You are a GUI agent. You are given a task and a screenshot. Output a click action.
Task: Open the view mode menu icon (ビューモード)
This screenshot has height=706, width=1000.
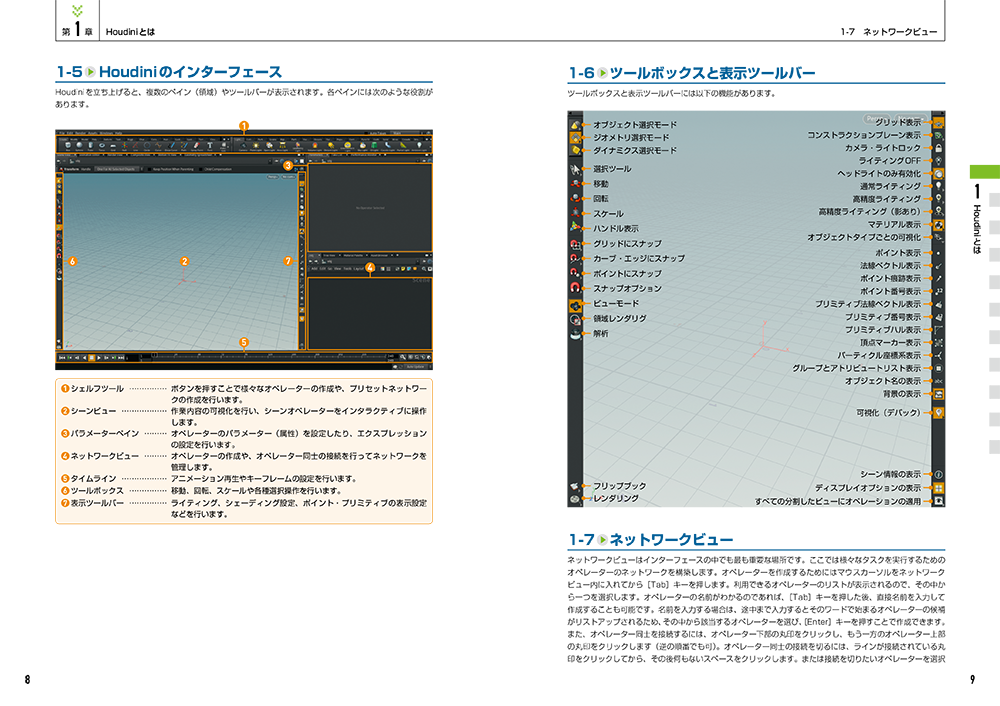pyautogui.click(x=576, y=304)
